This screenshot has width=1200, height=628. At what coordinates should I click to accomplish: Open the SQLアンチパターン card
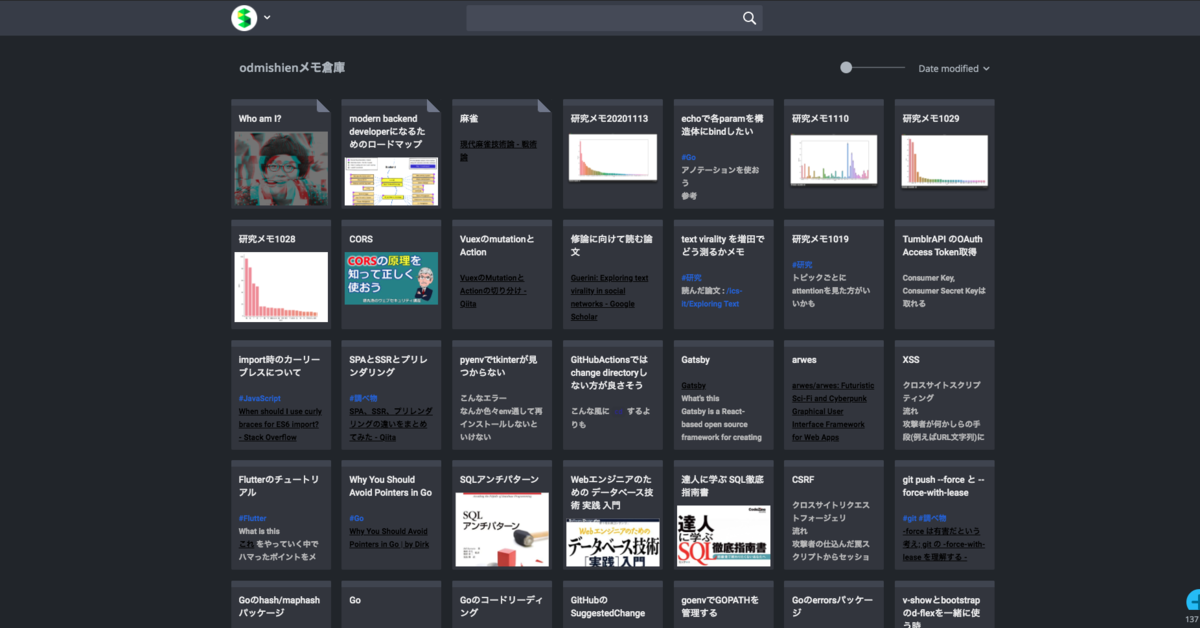tap(502, 515)
